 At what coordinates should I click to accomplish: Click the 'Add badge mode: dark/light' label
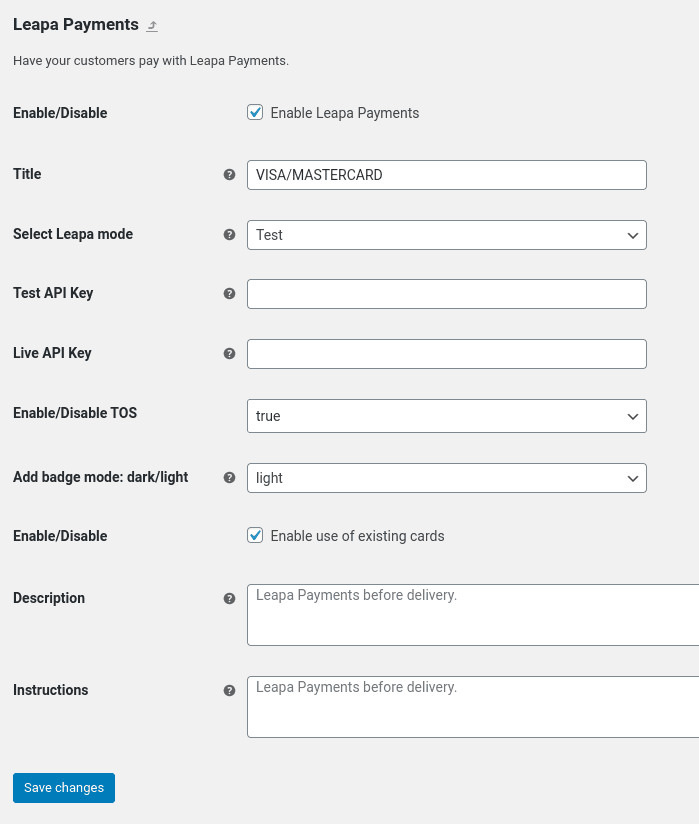(x=100, y=477)
